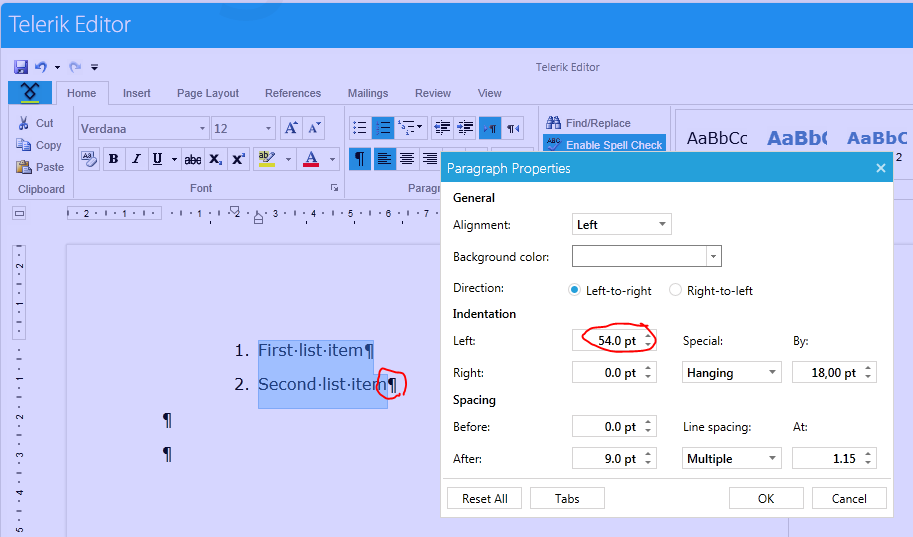The image size is (913, 537).
Task: Switch to the Home ribbon tab
Action: 82,93
